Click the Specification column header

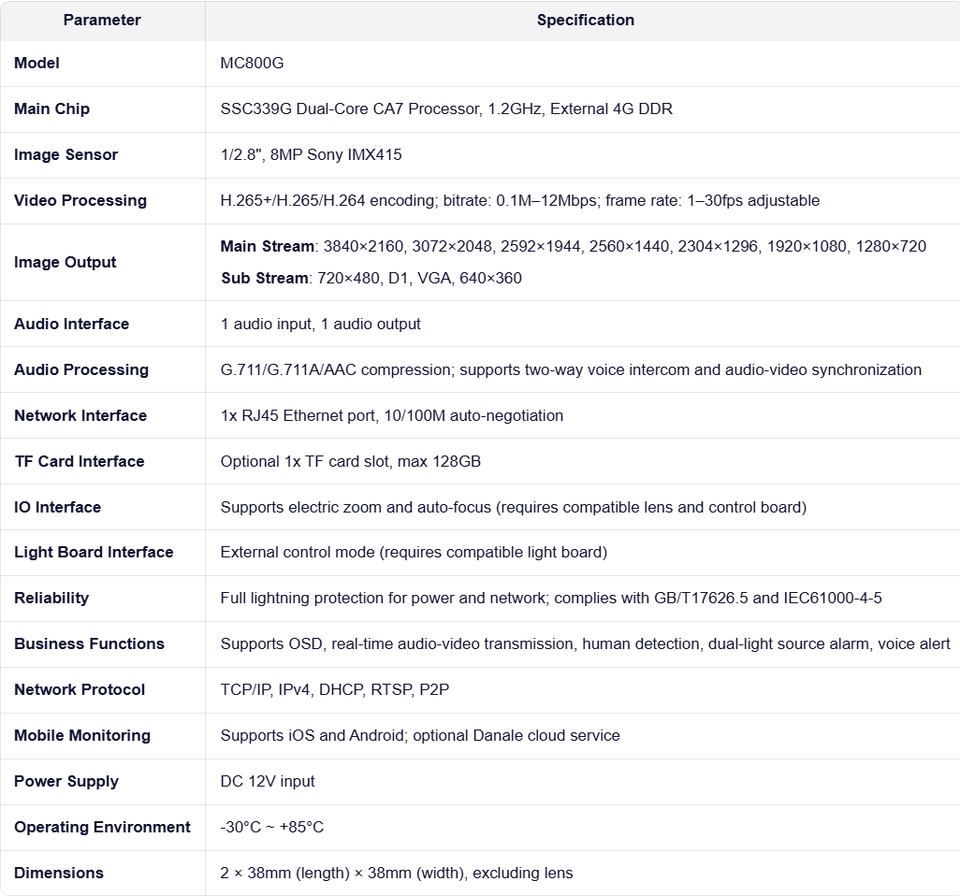pos(585,20)
